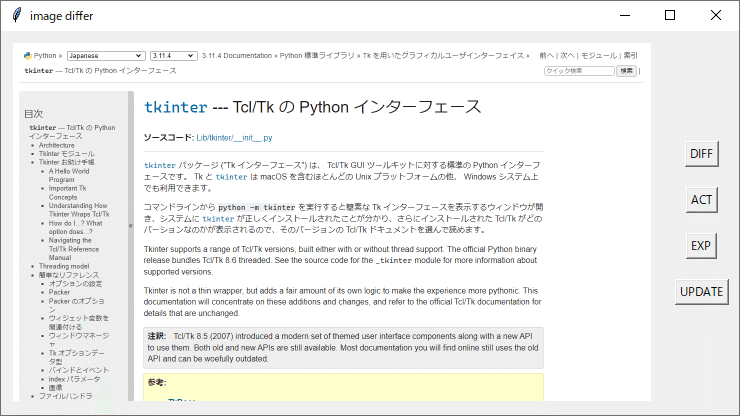Click Important Tk Concepts sidebar entry
Viewport: 740px width, 416px height.
tap(67, 193)
